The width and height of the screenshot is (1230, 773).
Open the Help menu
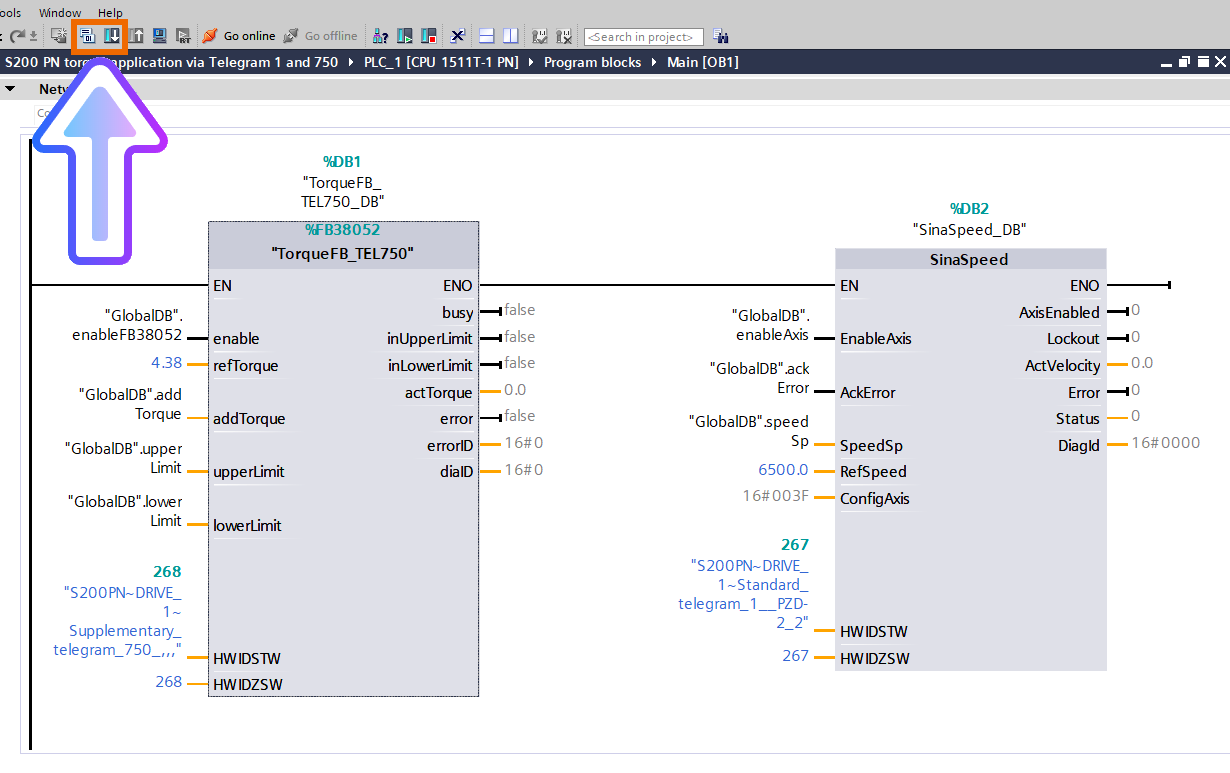point(110,12)
